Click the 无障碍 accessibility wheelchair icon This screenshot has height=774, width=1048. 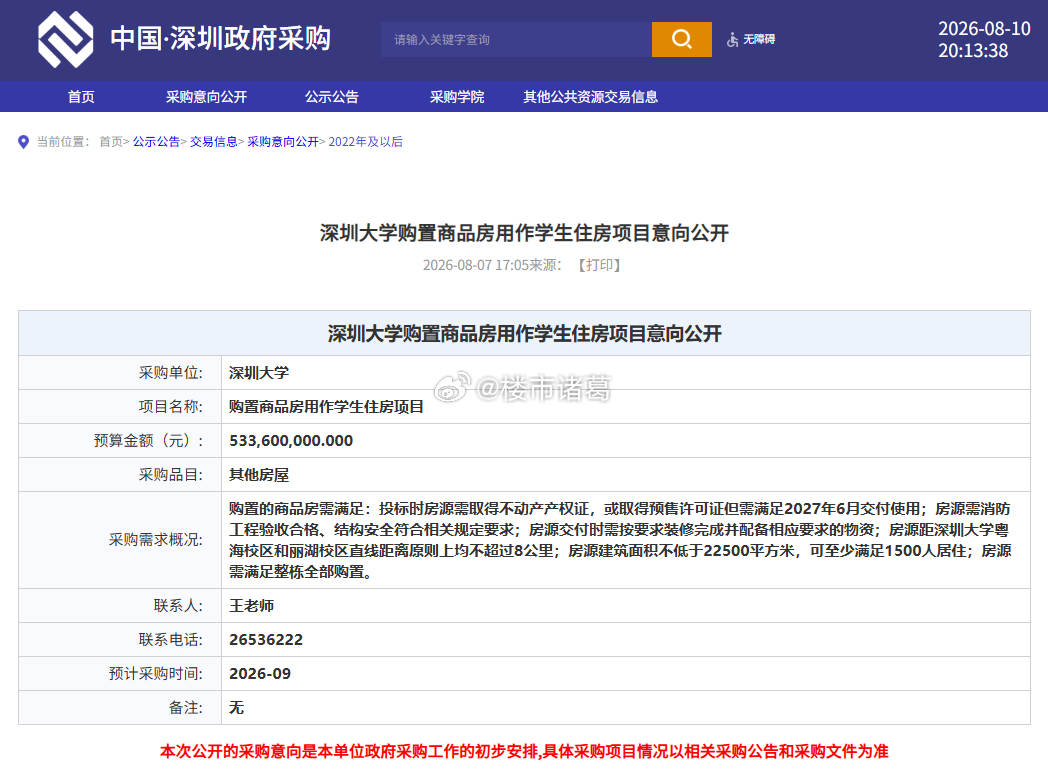pyautogui.click(x=733, y=39)
